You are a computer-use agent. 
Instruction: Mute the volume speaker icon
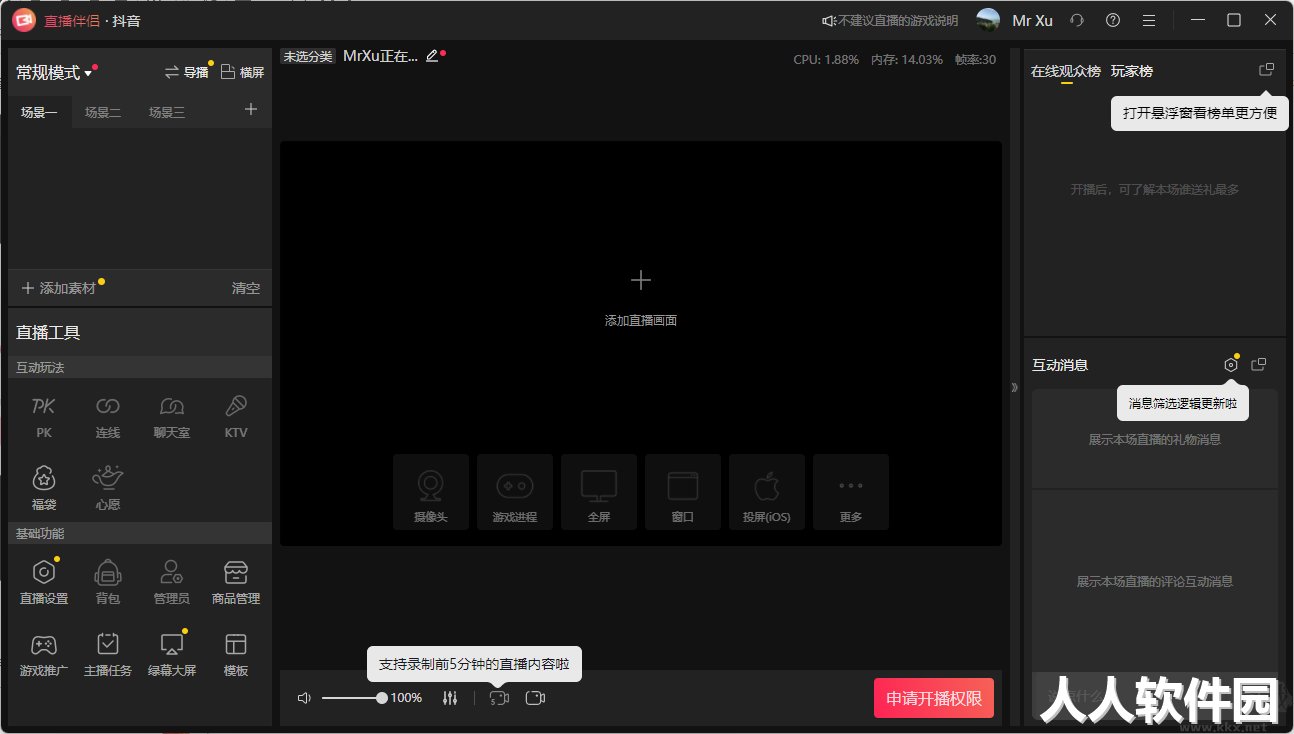[x=305, y=698]
